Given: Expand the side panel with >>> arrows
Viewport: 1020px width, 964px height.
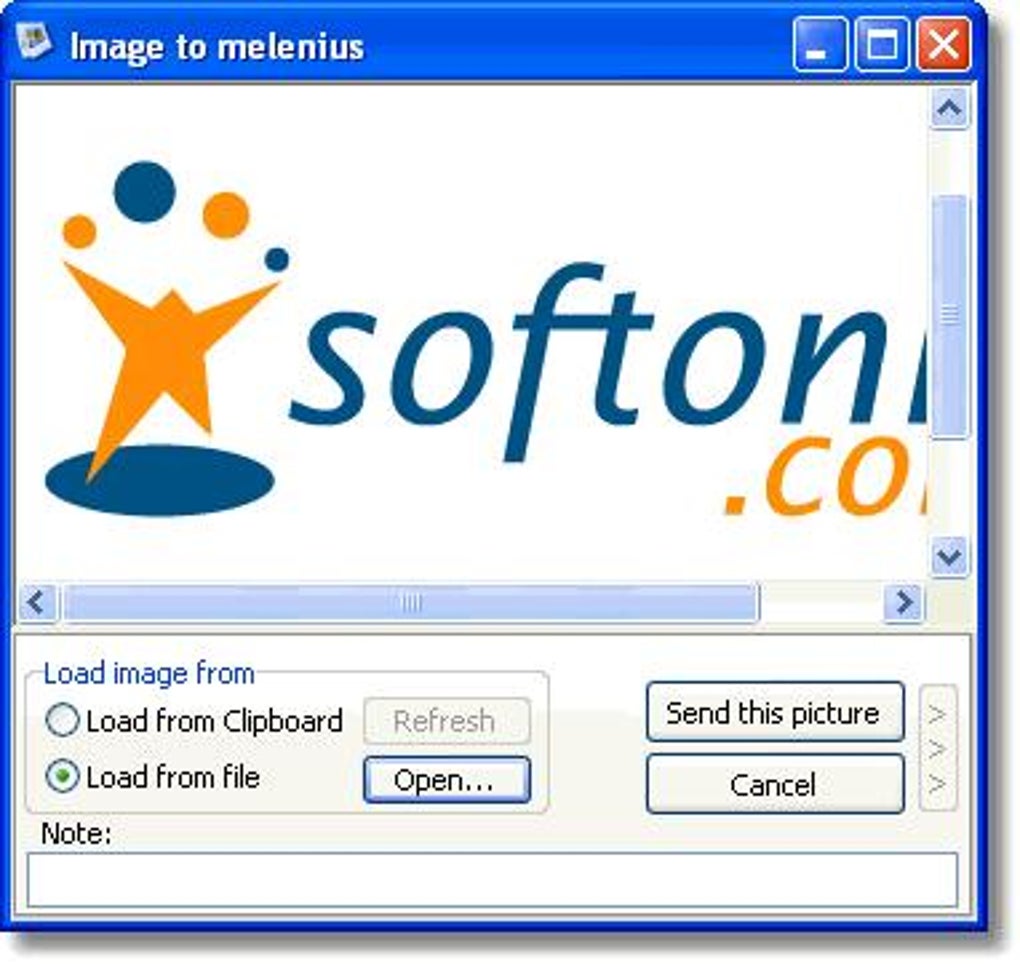Looking at the screenshot, I should [x=937, y=748].
